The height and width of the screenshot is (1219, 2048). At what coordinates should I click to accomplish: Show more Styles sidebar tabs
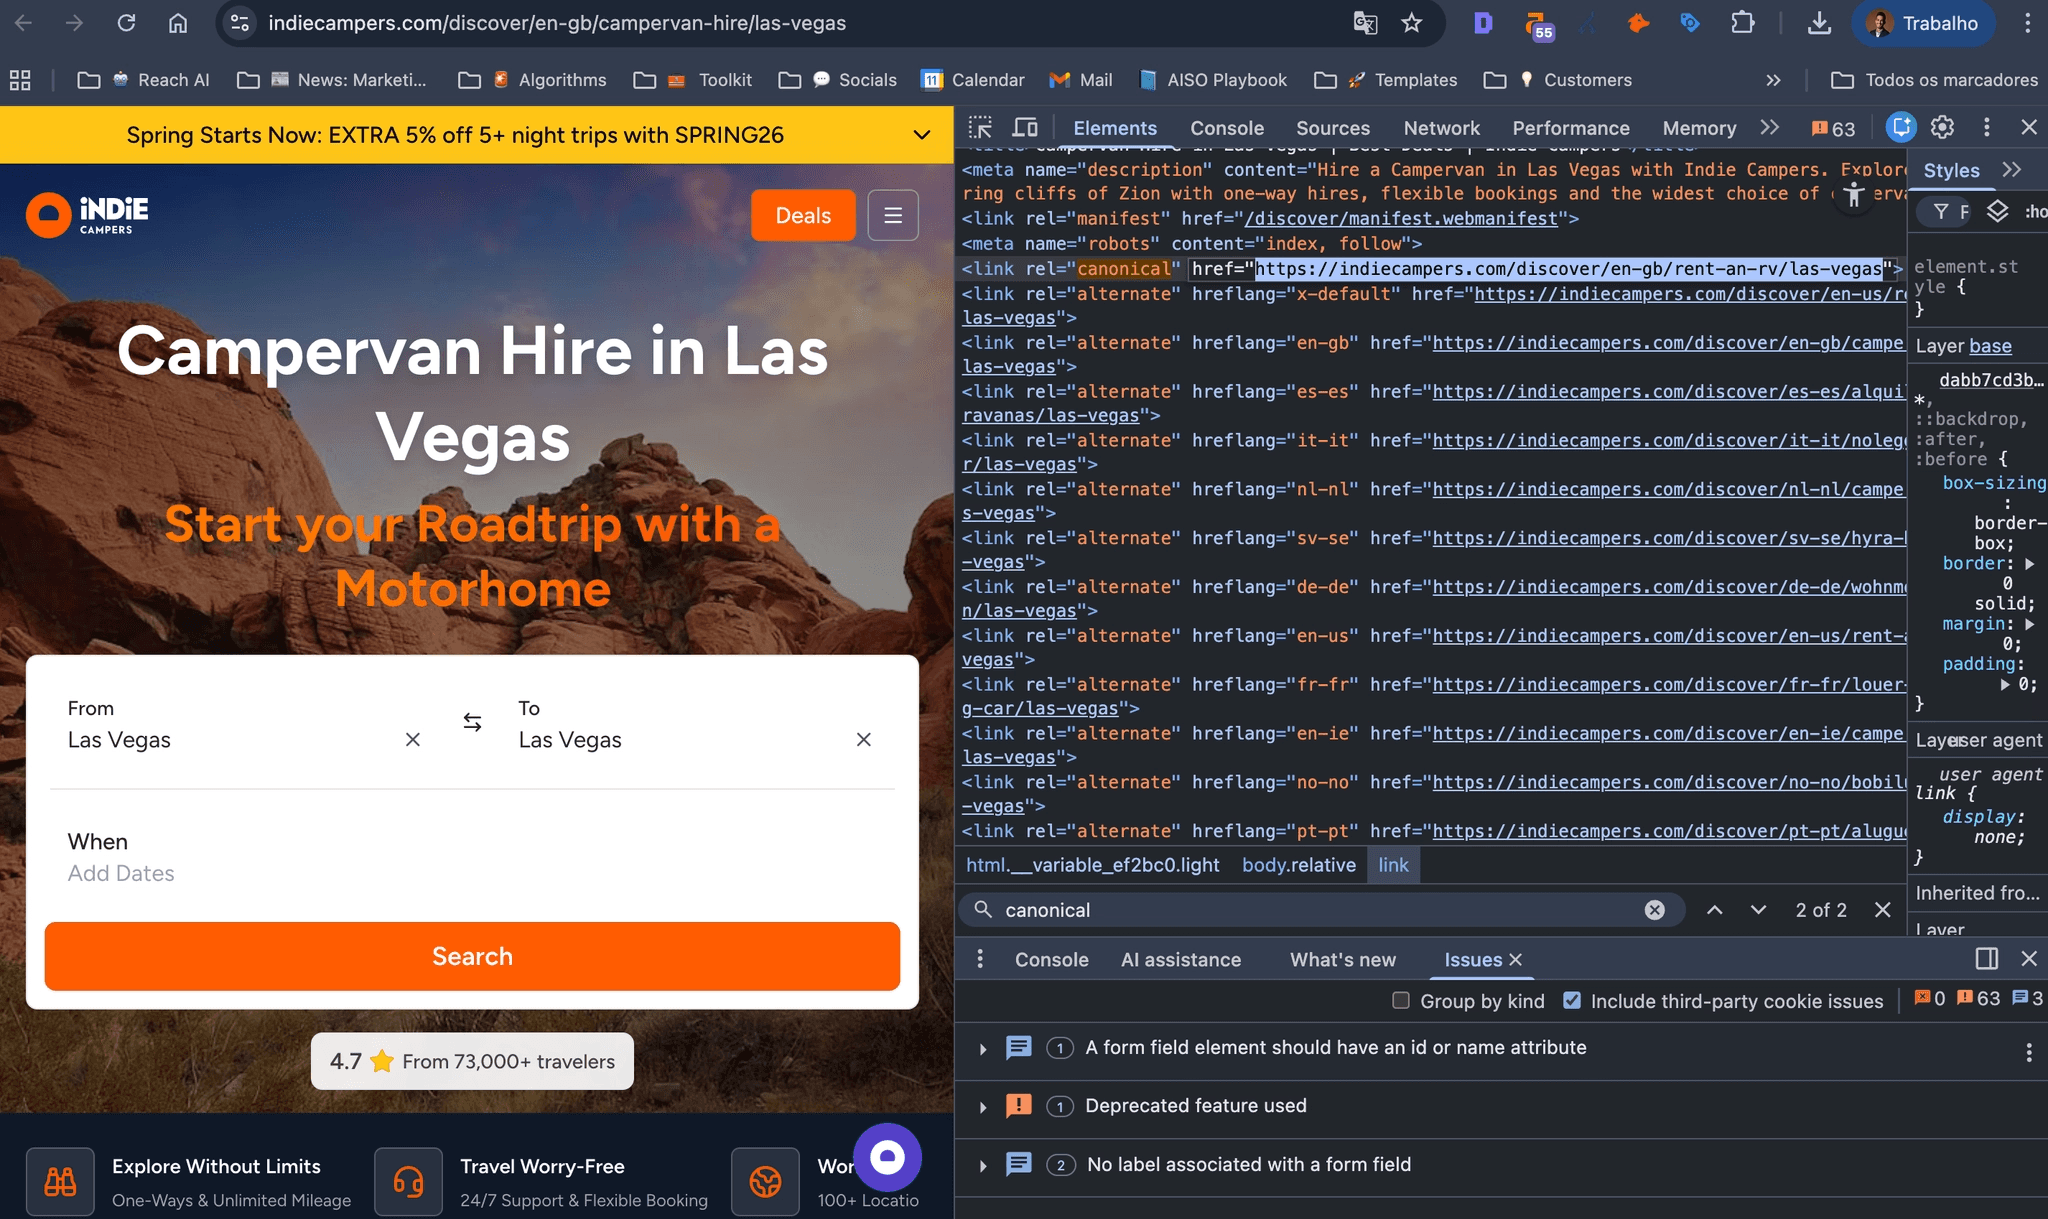click(x=2012, y=170)
